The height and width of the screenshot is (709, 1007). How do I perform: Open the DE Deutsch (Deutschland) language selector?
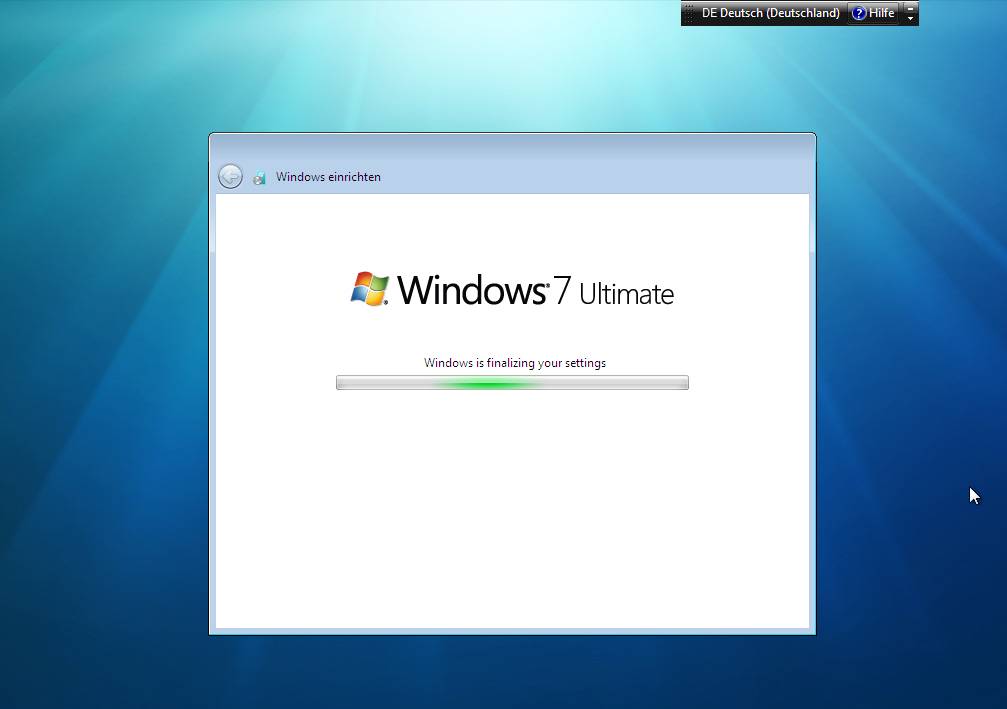coord(770,13)
